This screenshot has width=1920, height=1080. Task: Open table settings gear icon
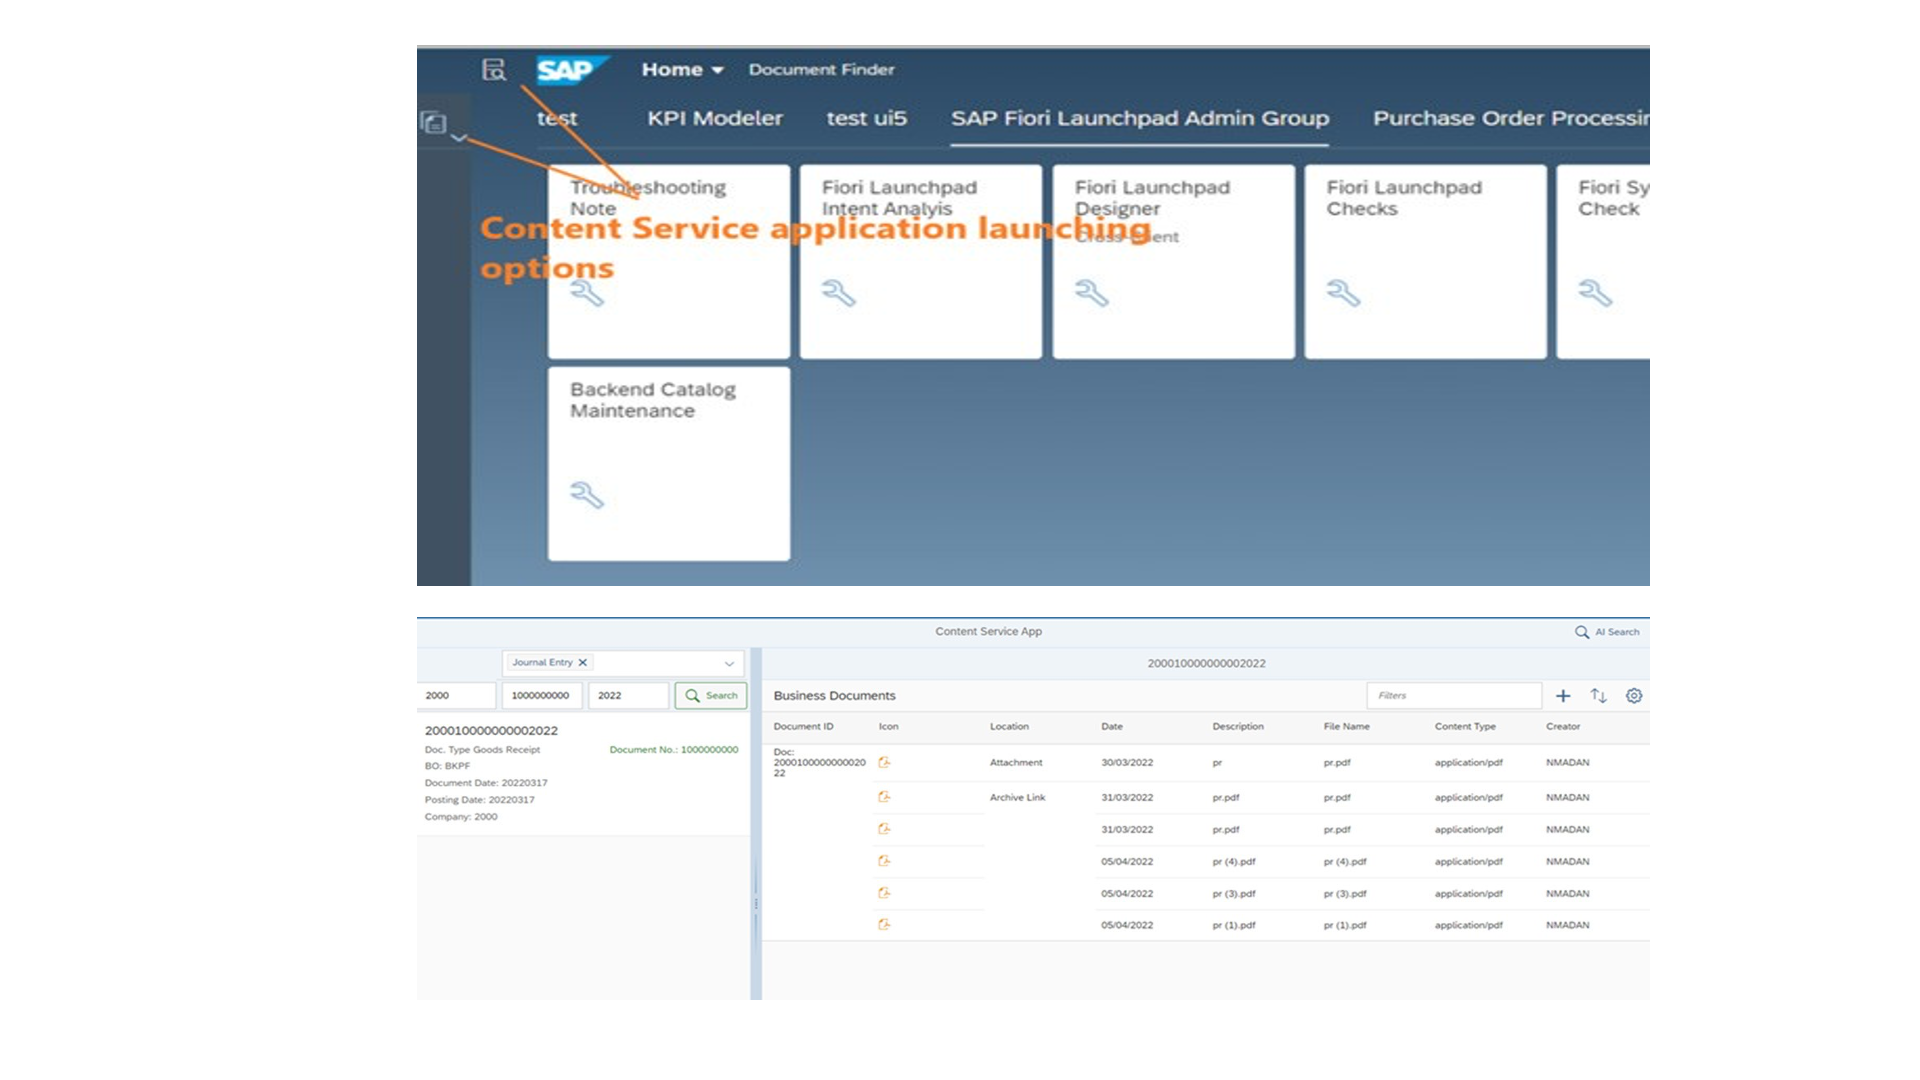tap(1634, 696)
